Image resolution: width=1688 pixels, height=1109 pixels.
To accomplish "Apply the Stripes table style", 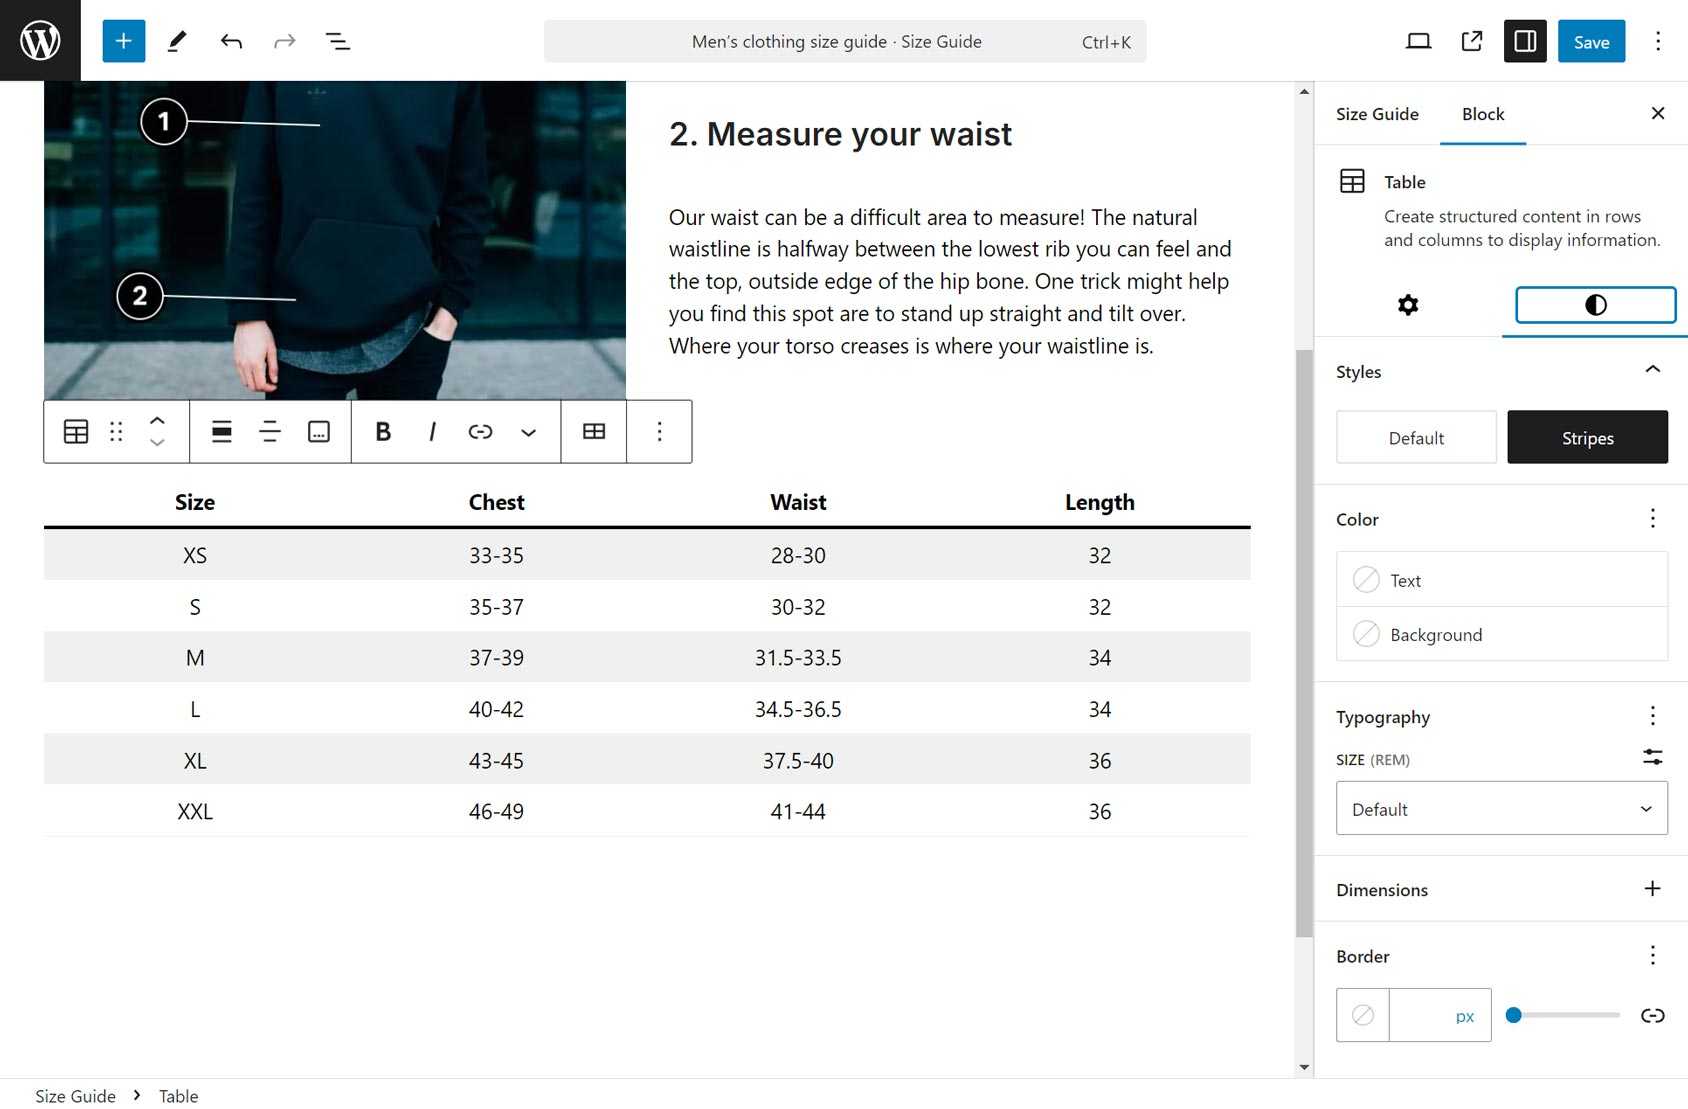I will pos(1588,438).
